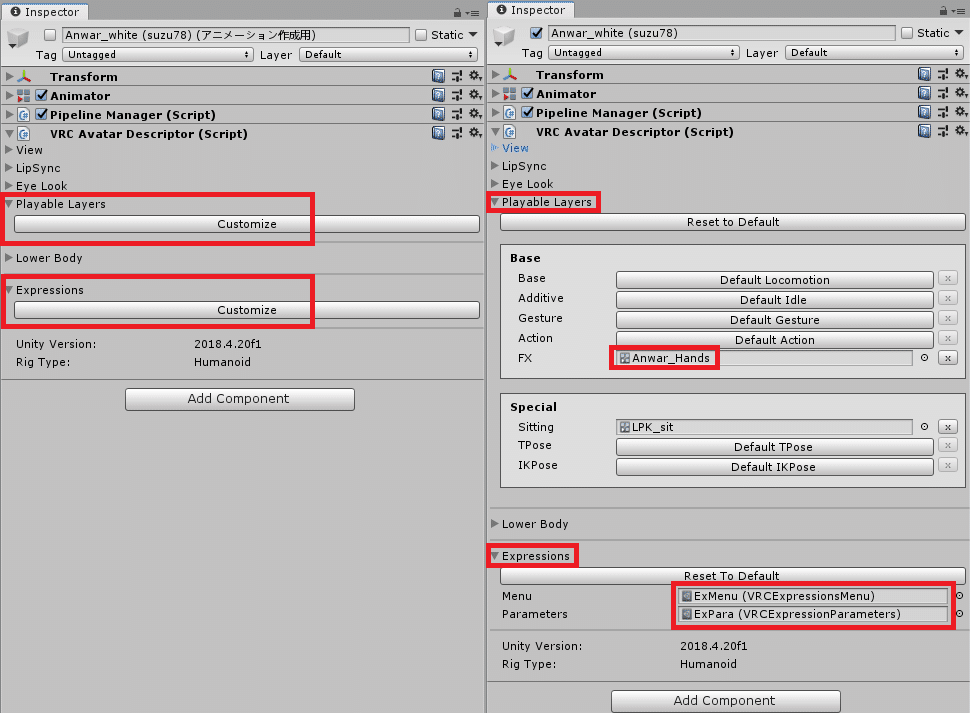Open Layer dropdown in right Inspector

coord(875,53)
